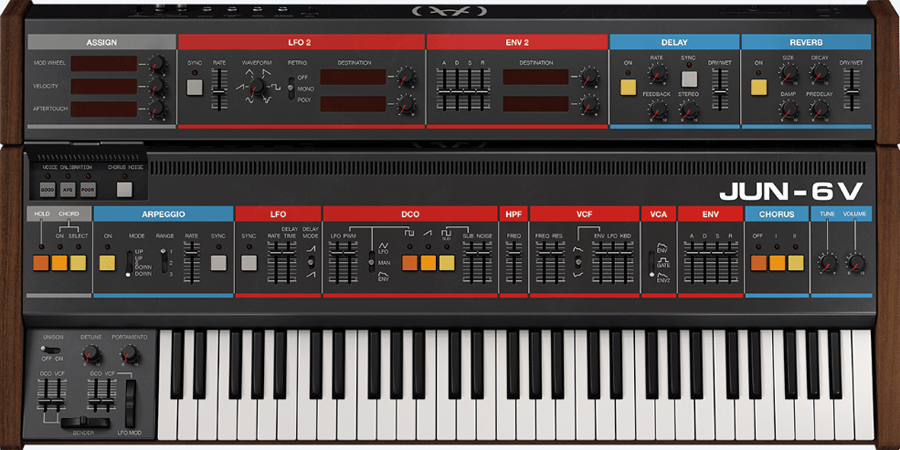Turn on the ARPEGGIO ON button
Image resolution: width=900 pixels, height=450 pixels.
[x=107, y=263]
